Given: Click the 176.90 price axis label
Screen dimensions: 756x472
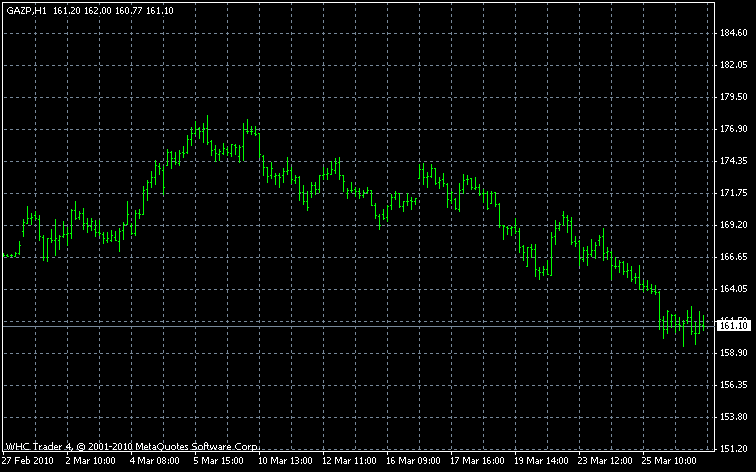Looking at the screenshot, I should [735, 129].
